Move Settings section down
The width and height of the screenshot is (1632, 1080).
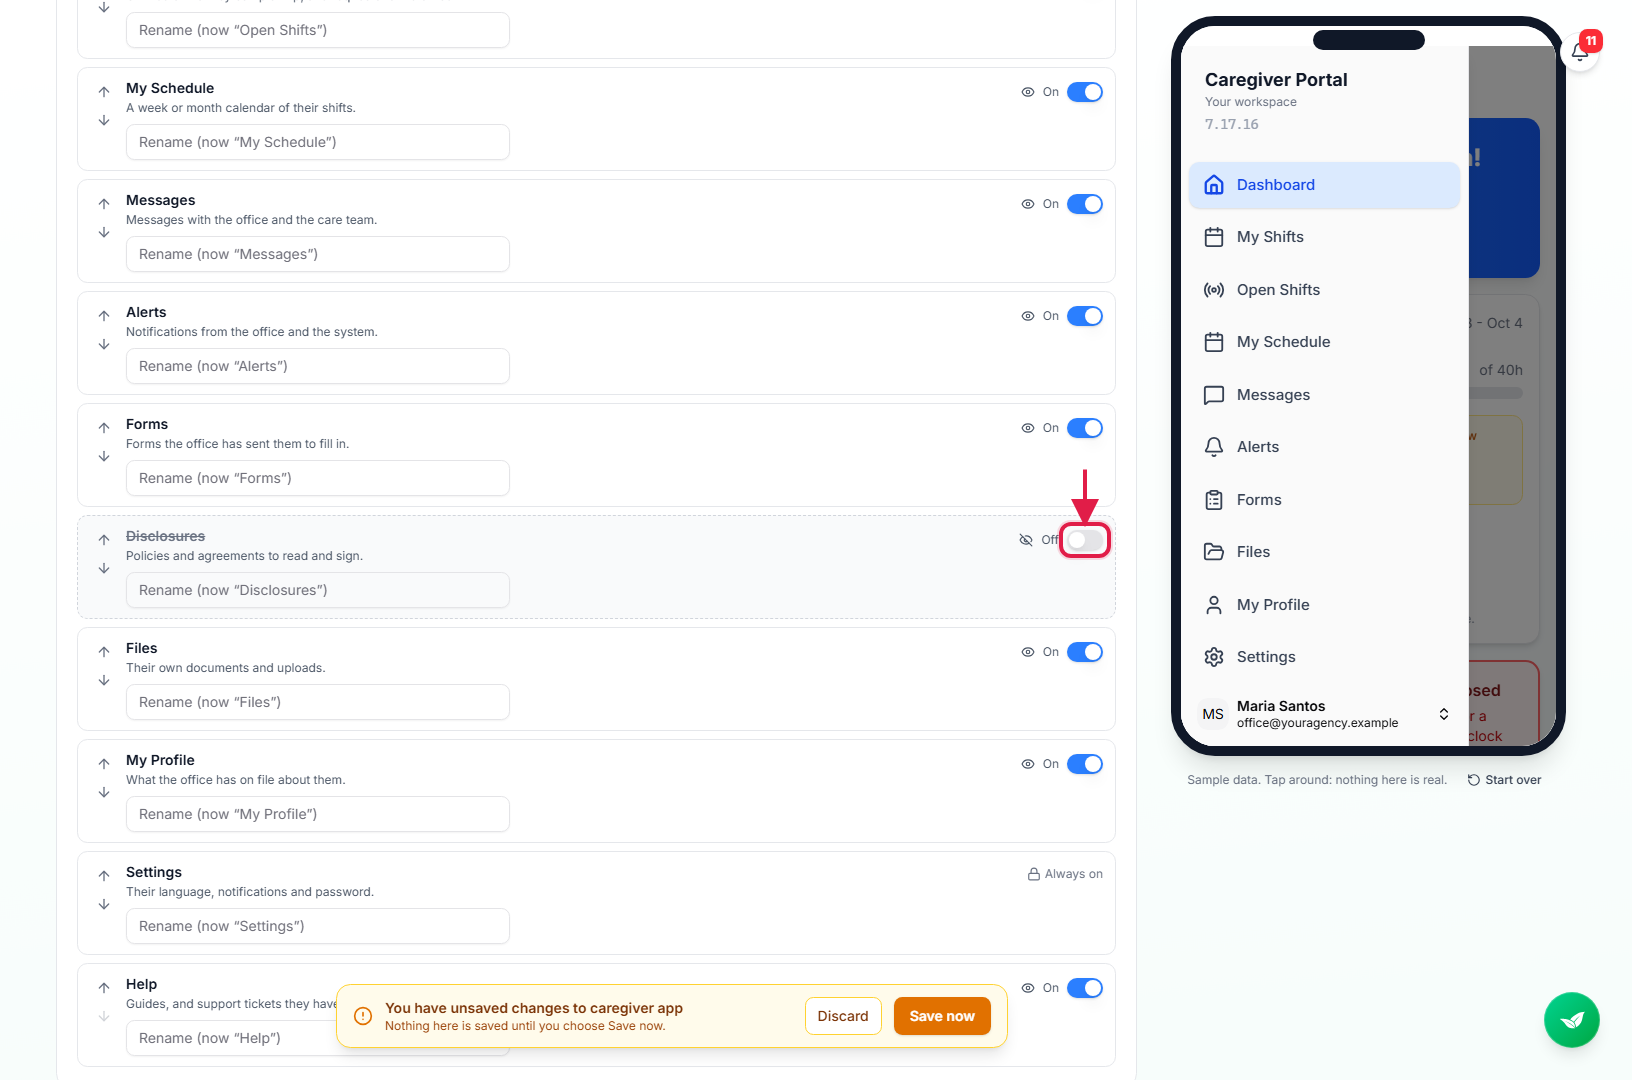104,904
